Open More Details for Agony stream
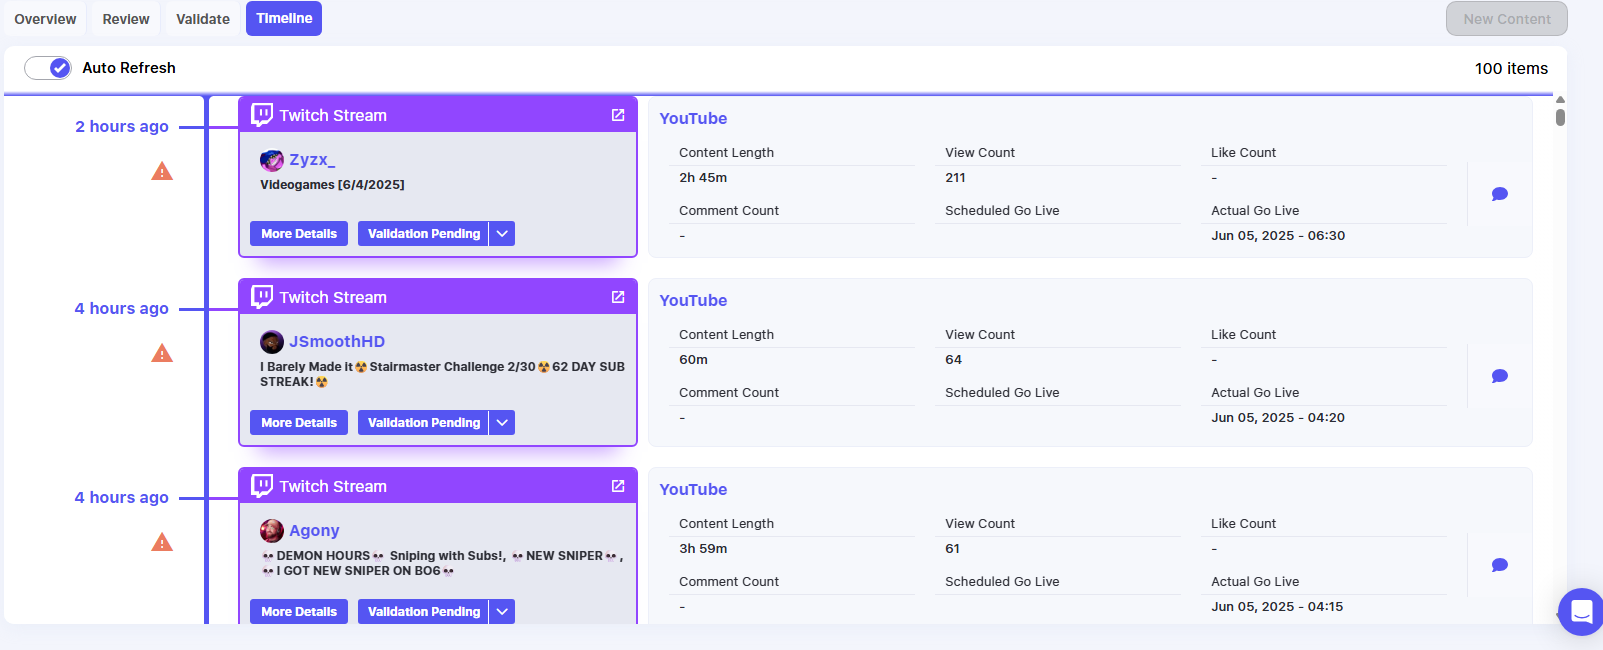The image size is (1603, 650). [x=299, y=612]
